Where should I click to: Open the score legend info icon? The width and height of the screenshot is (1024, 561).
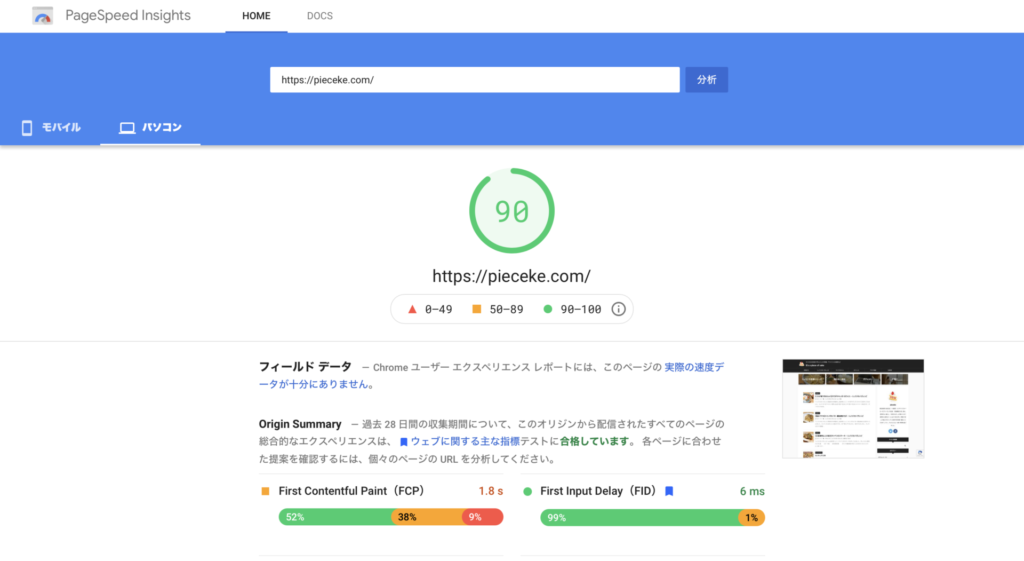point(618,309)
